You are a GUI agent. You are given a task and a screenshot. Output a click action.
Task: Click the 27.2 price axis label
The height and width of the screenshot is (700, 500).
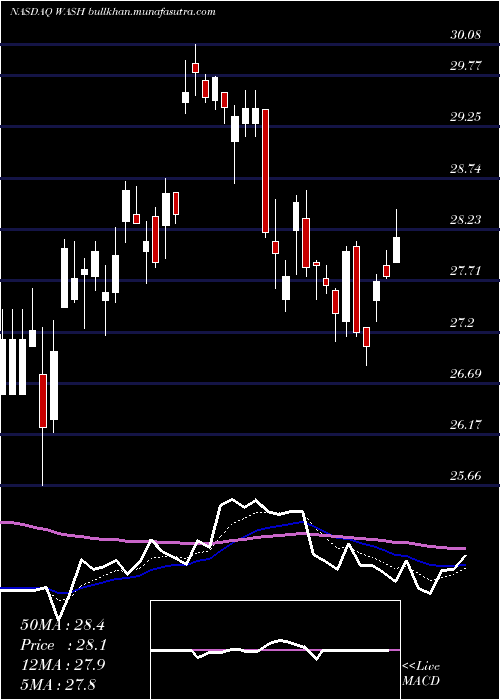[x=462, y=323]
